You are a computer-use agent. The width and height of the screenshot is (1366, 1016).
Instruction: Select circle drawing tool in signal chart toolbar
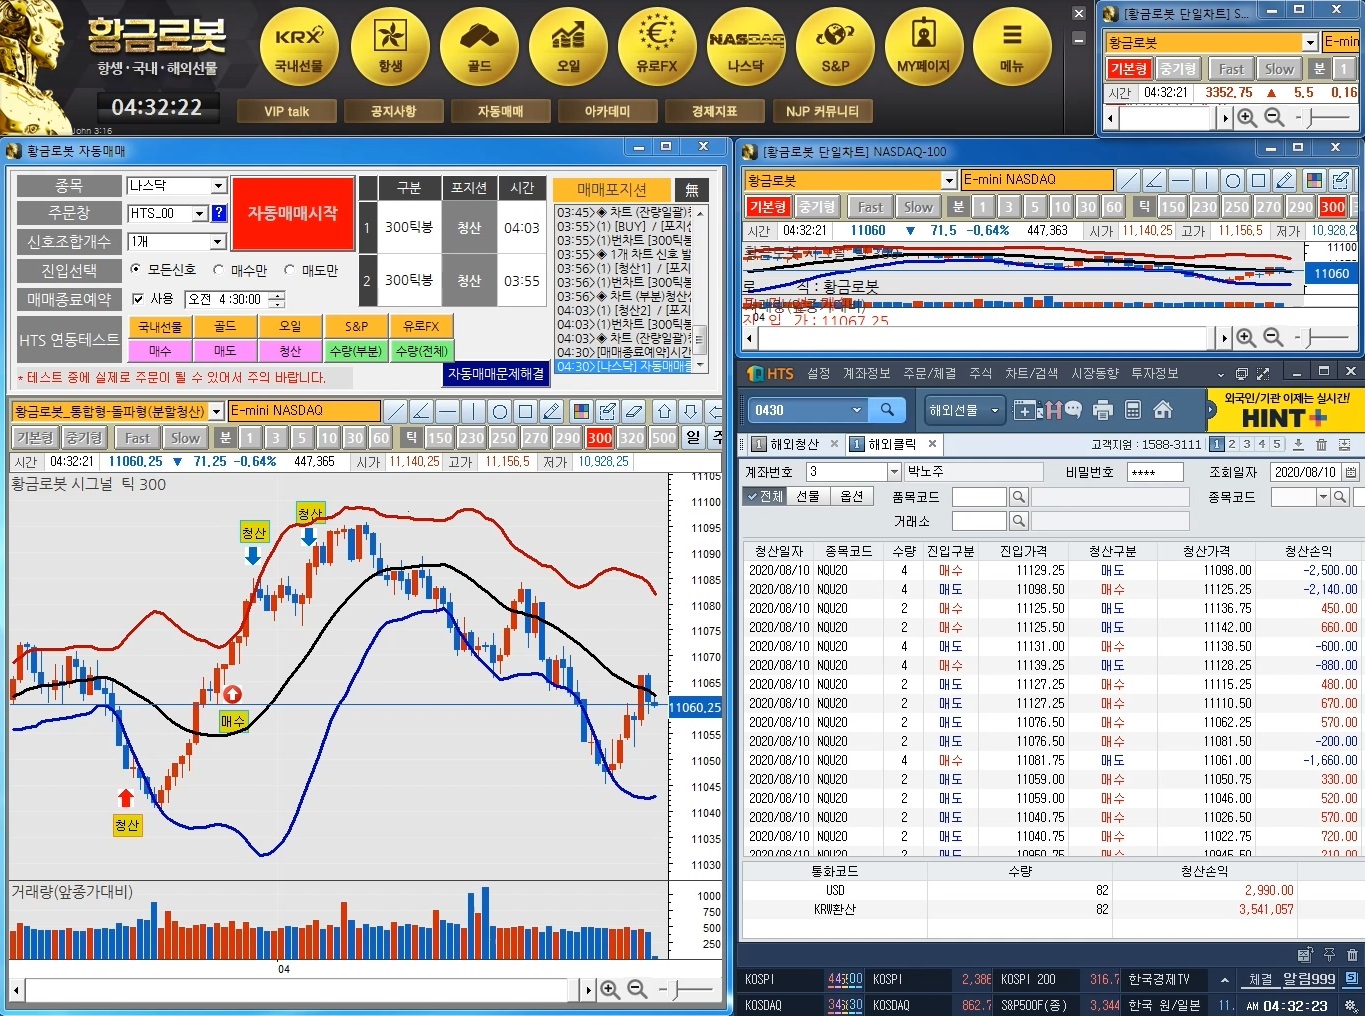(x=500, y=411)
